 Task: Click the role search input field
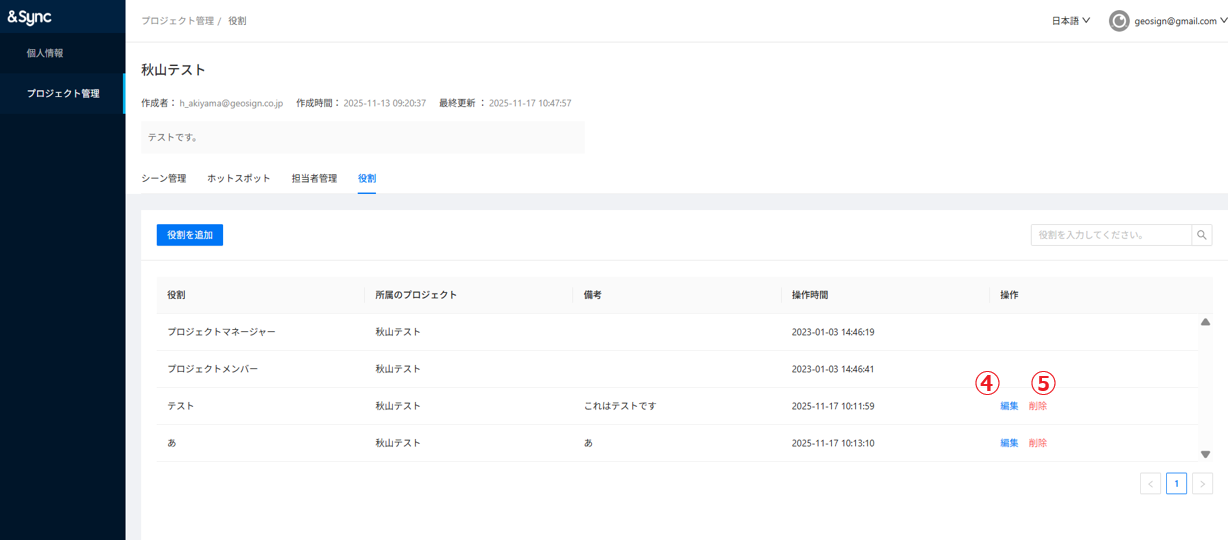pyautogui.click(x=1110, y=235)
